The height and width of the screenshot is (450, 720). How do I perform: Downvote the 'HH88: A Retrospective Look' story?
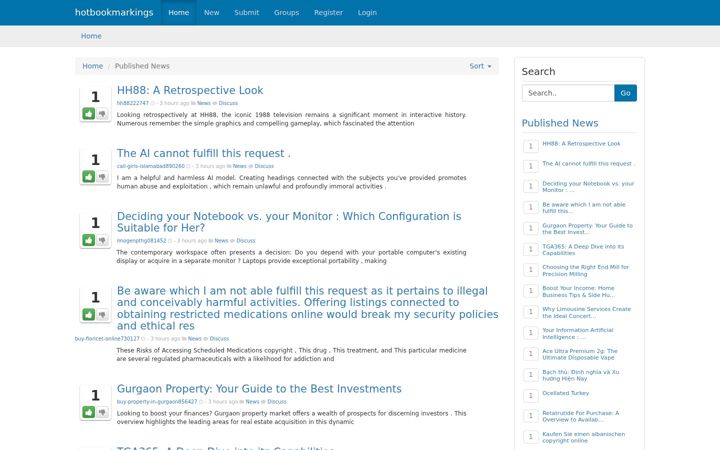102,113
